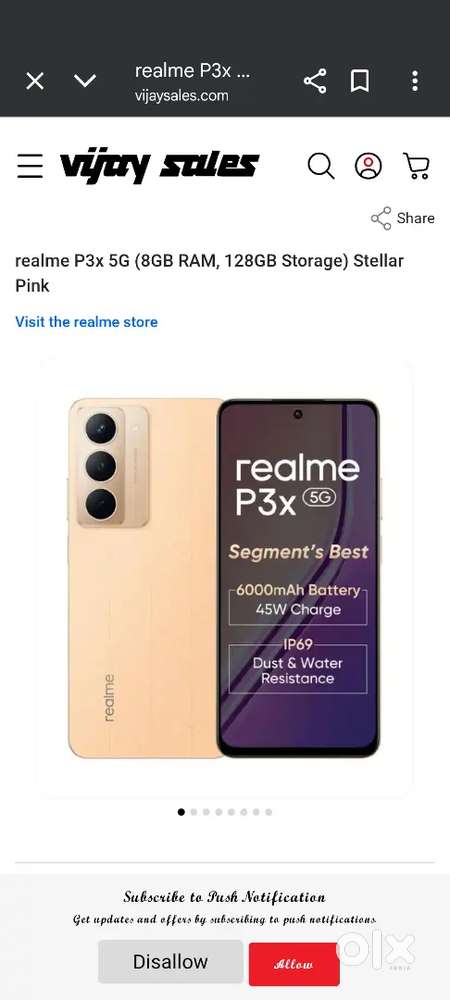The height and width of the screenshot is (1000, 450).
Task: Select the fourth carousel dot
Action: [x=219, y=812]
